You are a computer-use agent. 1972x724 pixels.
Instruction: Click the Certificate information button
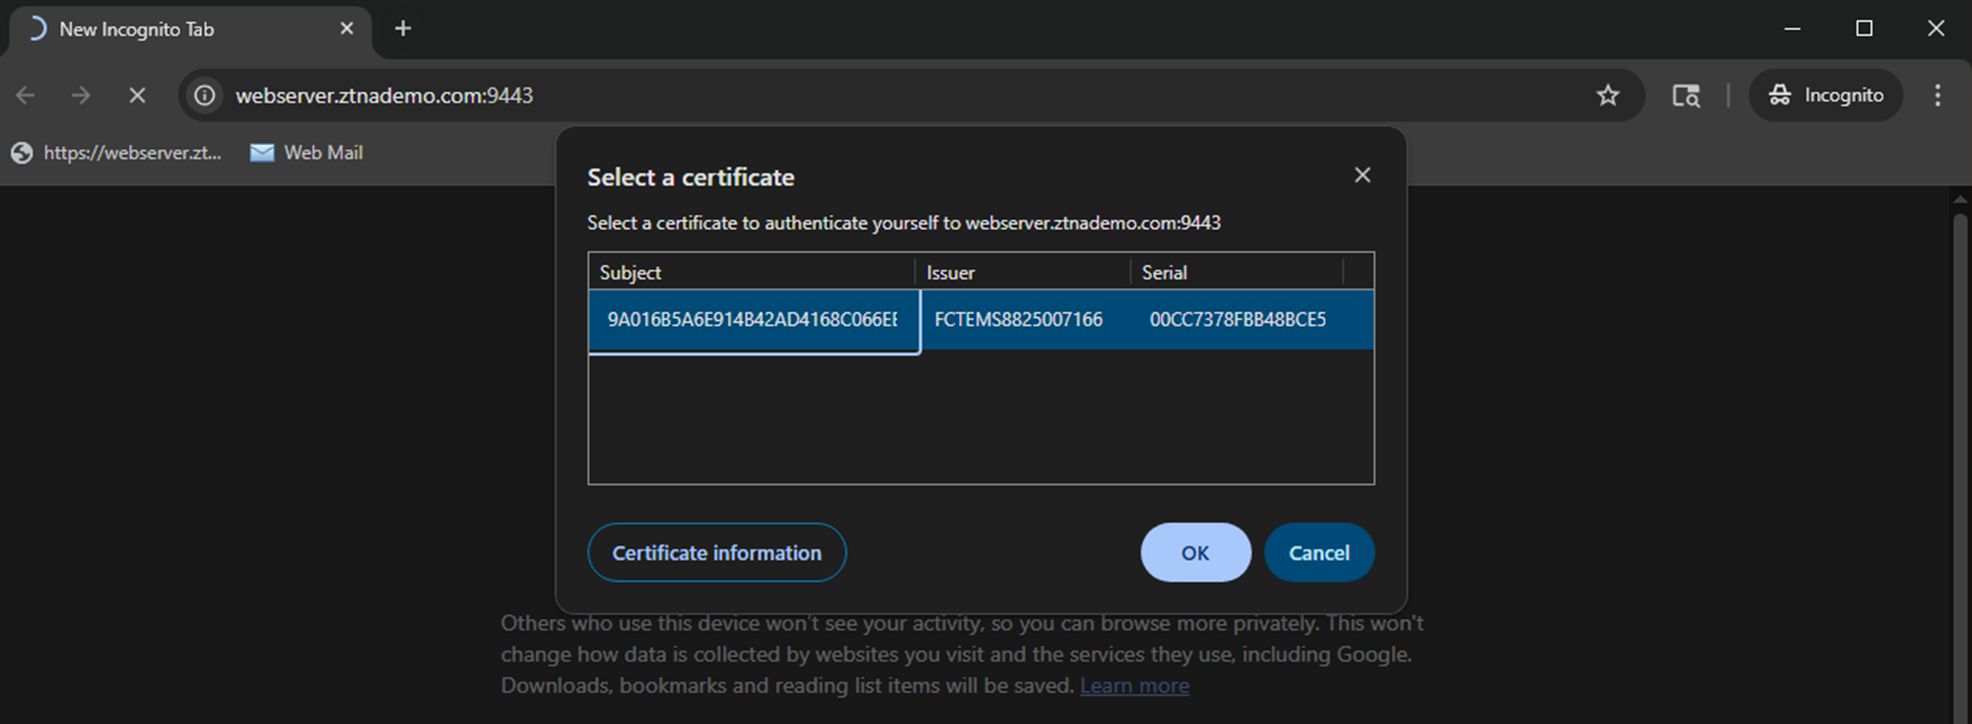(716, 553)
